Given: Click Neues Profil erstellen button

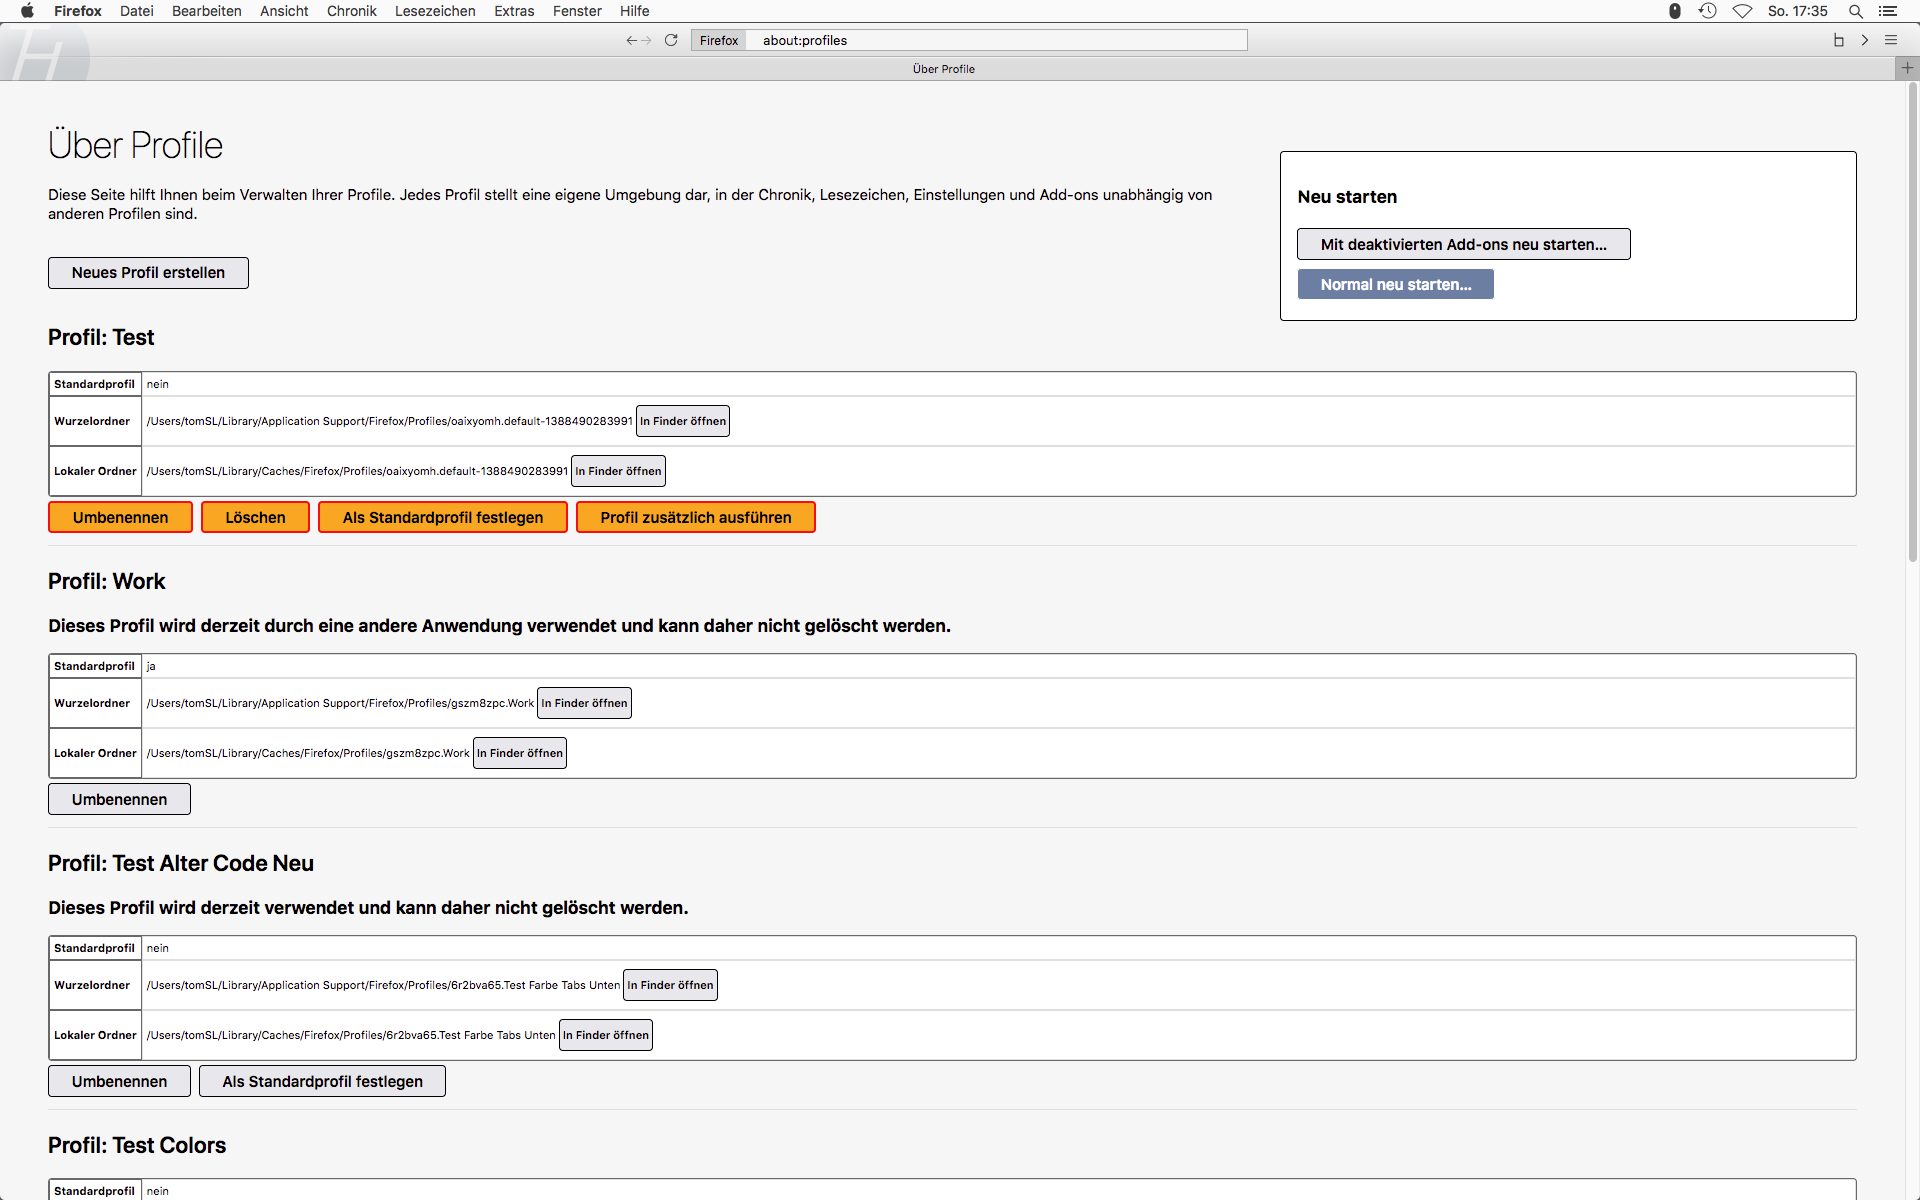Looking at the screenshot, I should (148, 273).
